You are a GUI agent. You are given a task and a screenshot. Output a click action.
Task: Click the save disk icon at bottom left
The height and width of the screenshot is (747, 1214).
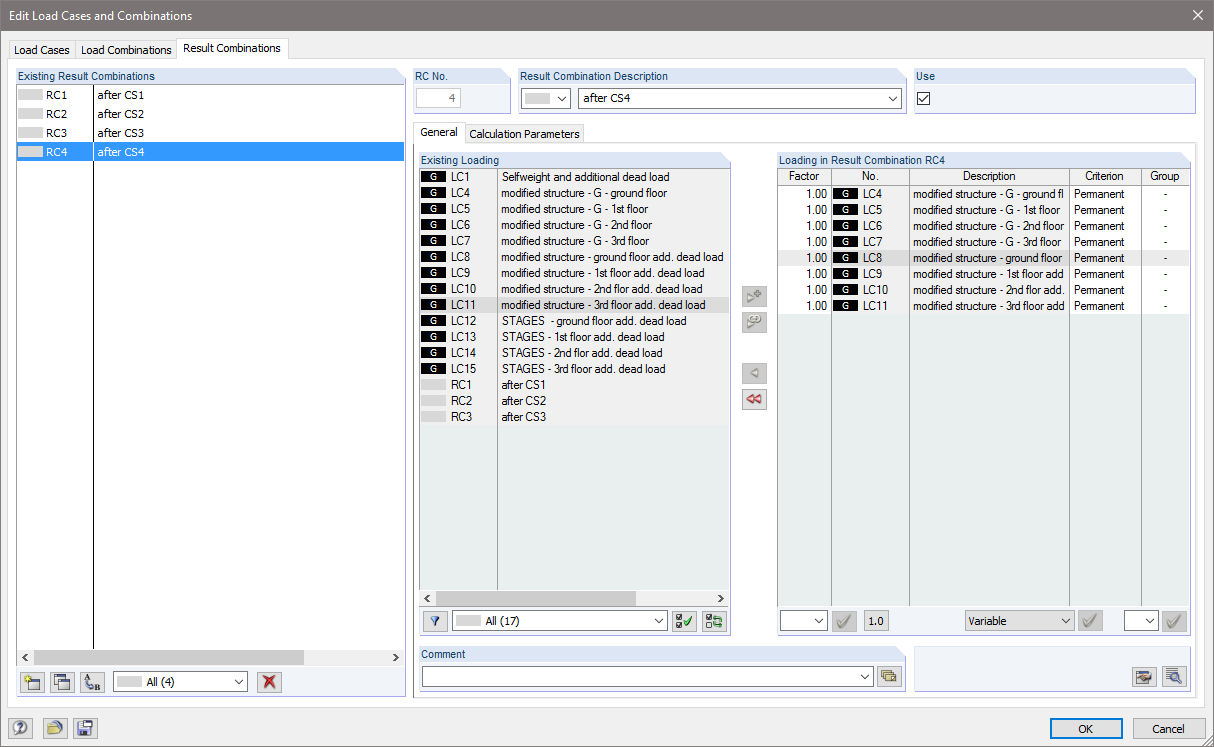click(x=85, y=728)
